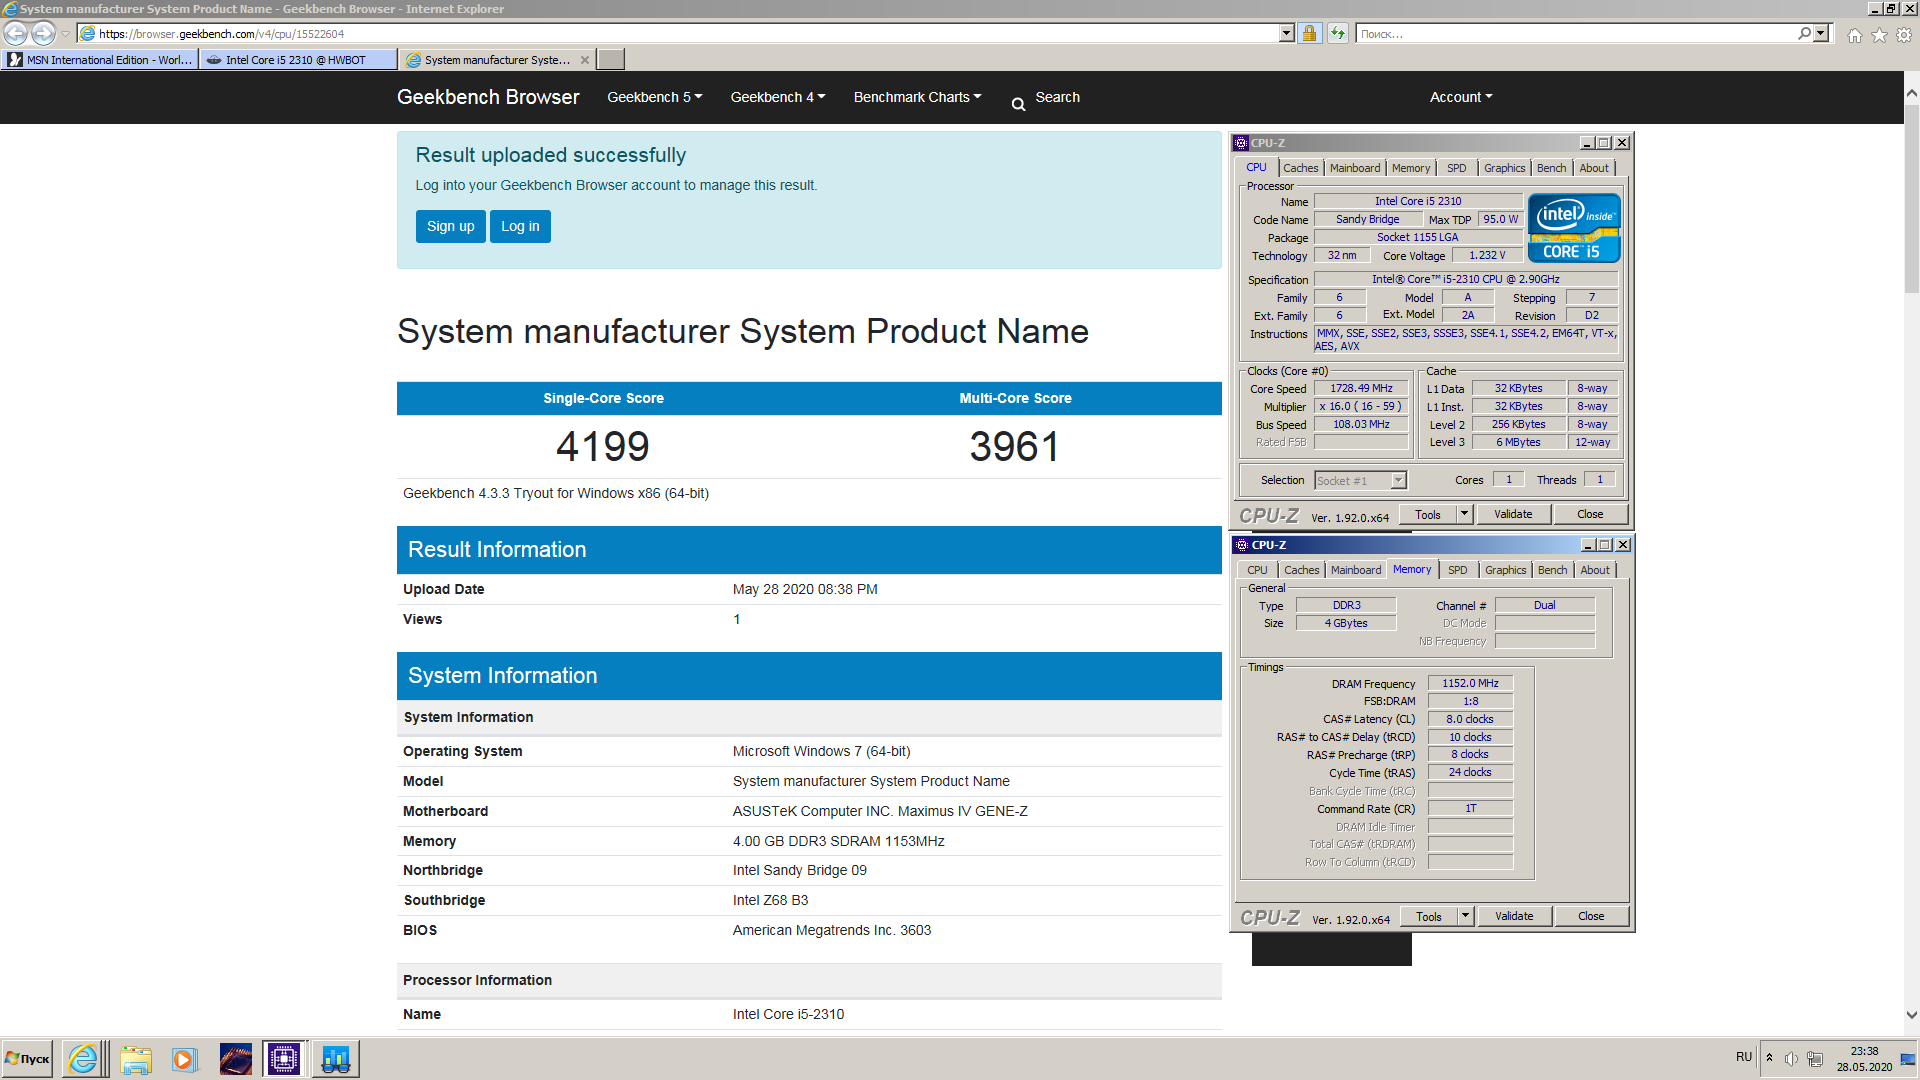
Task: Open the Memory tab in the upper CPU-Z window
Action: point(1411,168)
